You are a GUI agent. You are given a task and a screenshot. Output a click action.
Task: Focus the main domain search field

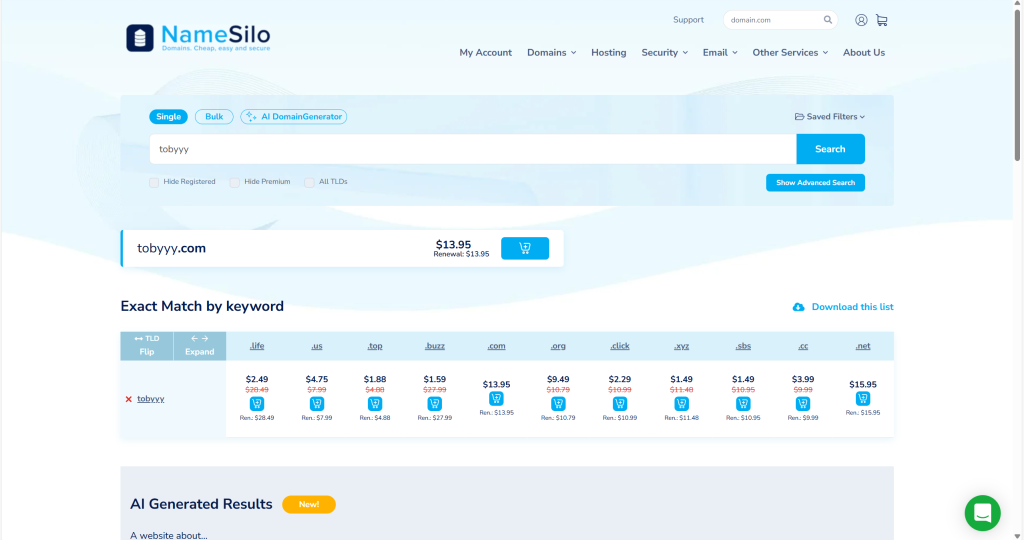[473, 149]
